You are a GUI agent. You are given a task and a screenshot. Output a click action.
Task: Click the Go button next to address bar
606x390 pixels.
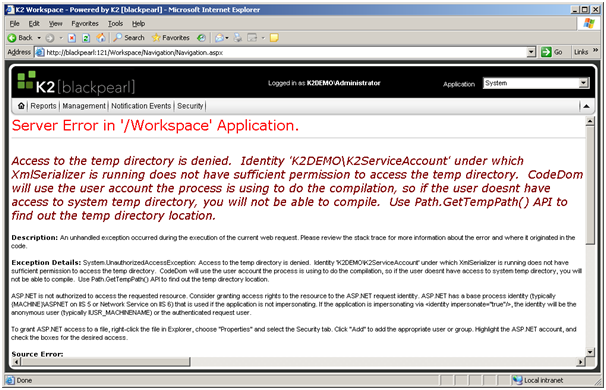[552, 52]
